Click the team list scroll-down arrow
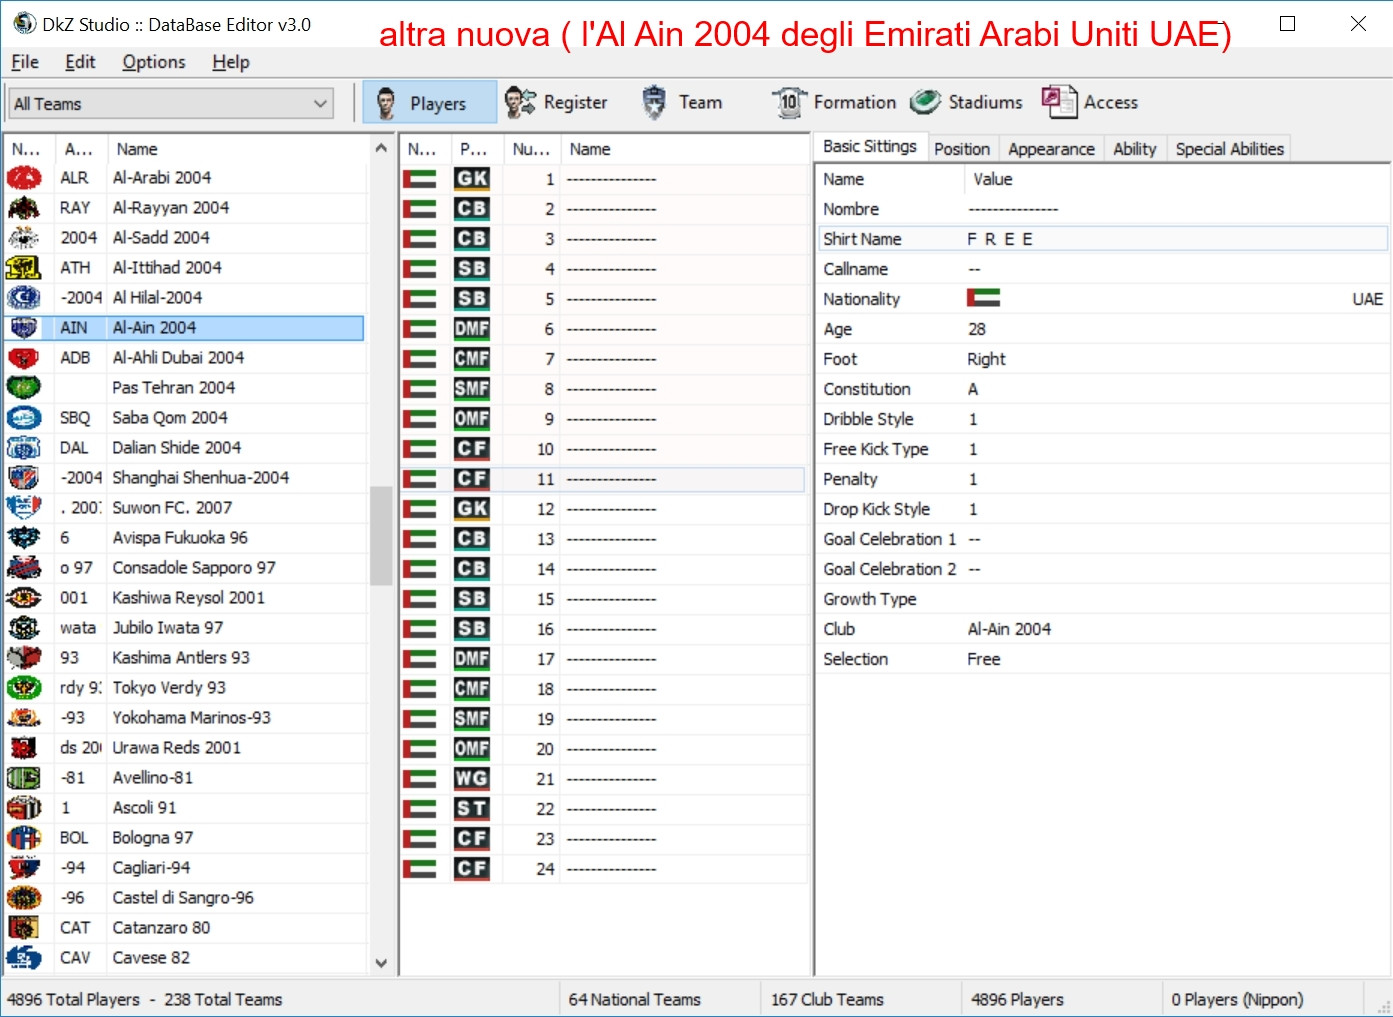Viewport: 1393px width, 1017px height. click(x=381, y=963)
